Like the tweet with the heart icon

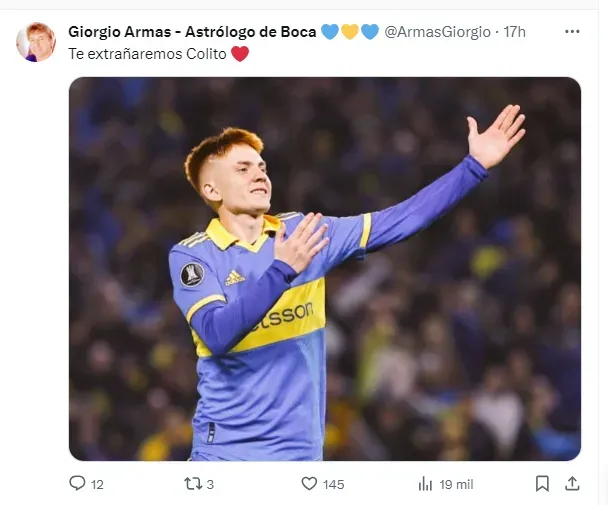tap(309, 483)
